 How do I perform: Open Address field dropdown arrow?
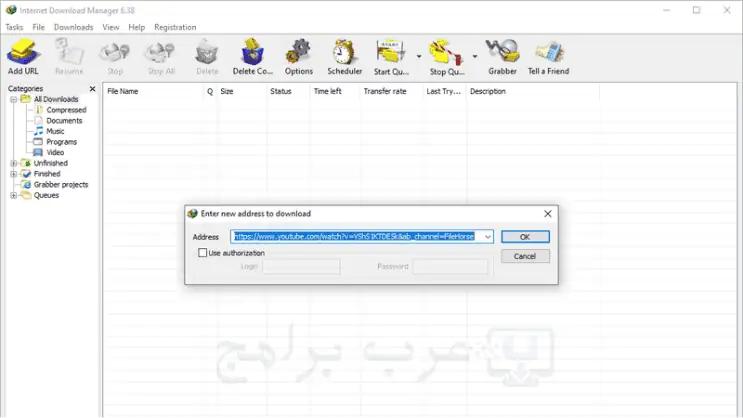[x=488, y=236]
